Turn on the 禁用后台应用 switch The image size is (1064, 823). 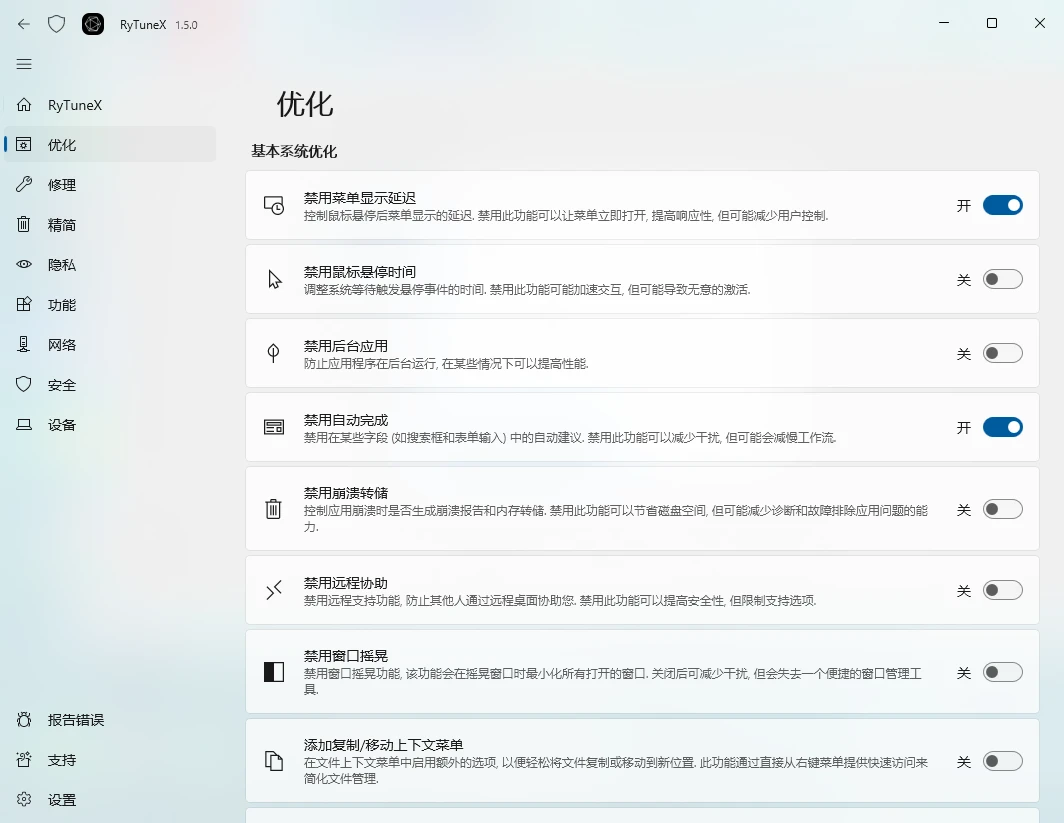coord(1003,352)
